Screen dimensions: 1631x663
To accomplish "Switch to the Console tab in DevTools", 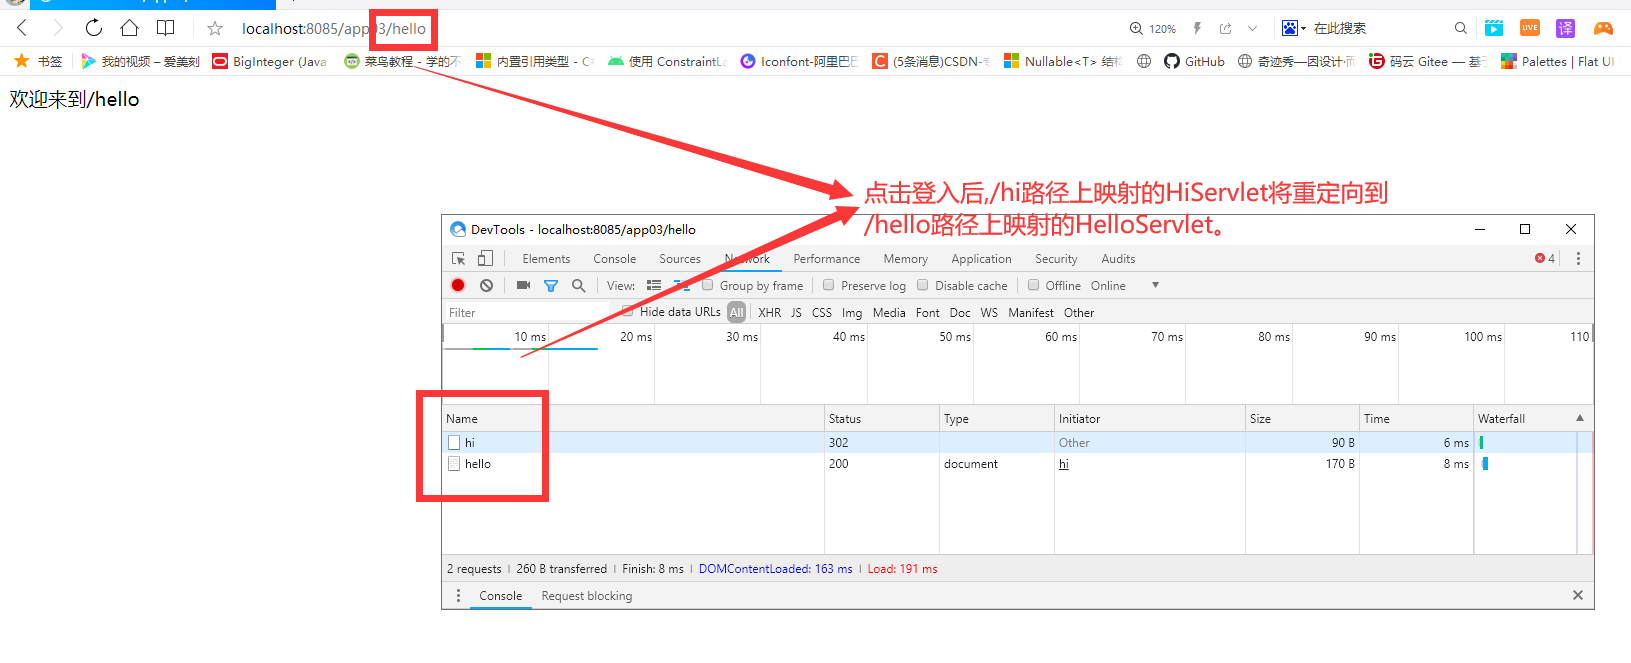I will pyautogui.click(x=614, y=258).
